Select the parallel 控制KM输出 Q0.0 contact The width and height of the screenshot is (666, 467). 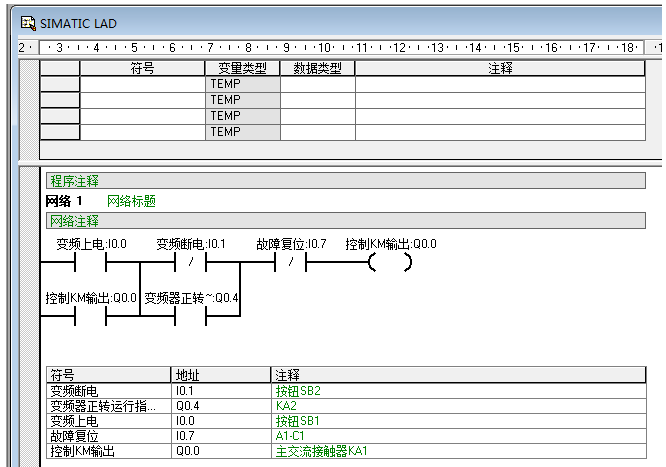[x=91, y=315]
